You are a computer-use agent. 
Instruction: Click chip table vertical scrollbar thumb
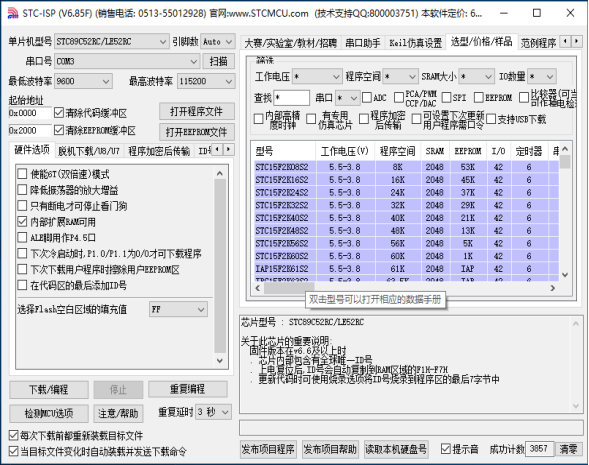click(565, 162)
